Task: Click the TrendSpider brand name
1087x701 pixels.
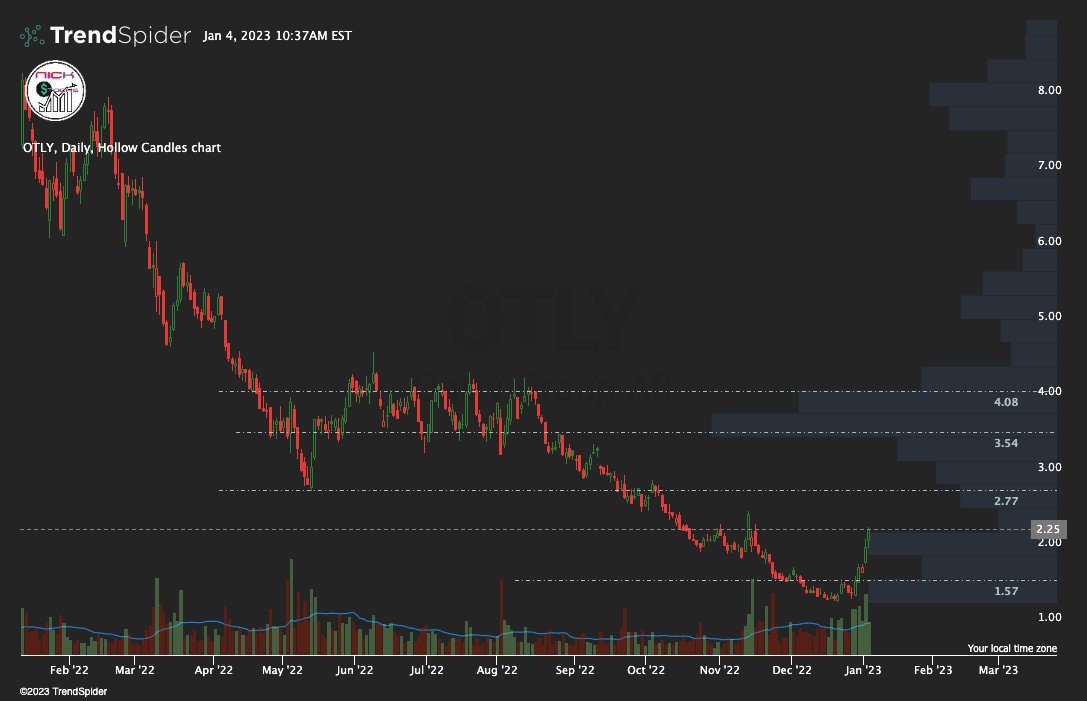Action: pos(120,35)
